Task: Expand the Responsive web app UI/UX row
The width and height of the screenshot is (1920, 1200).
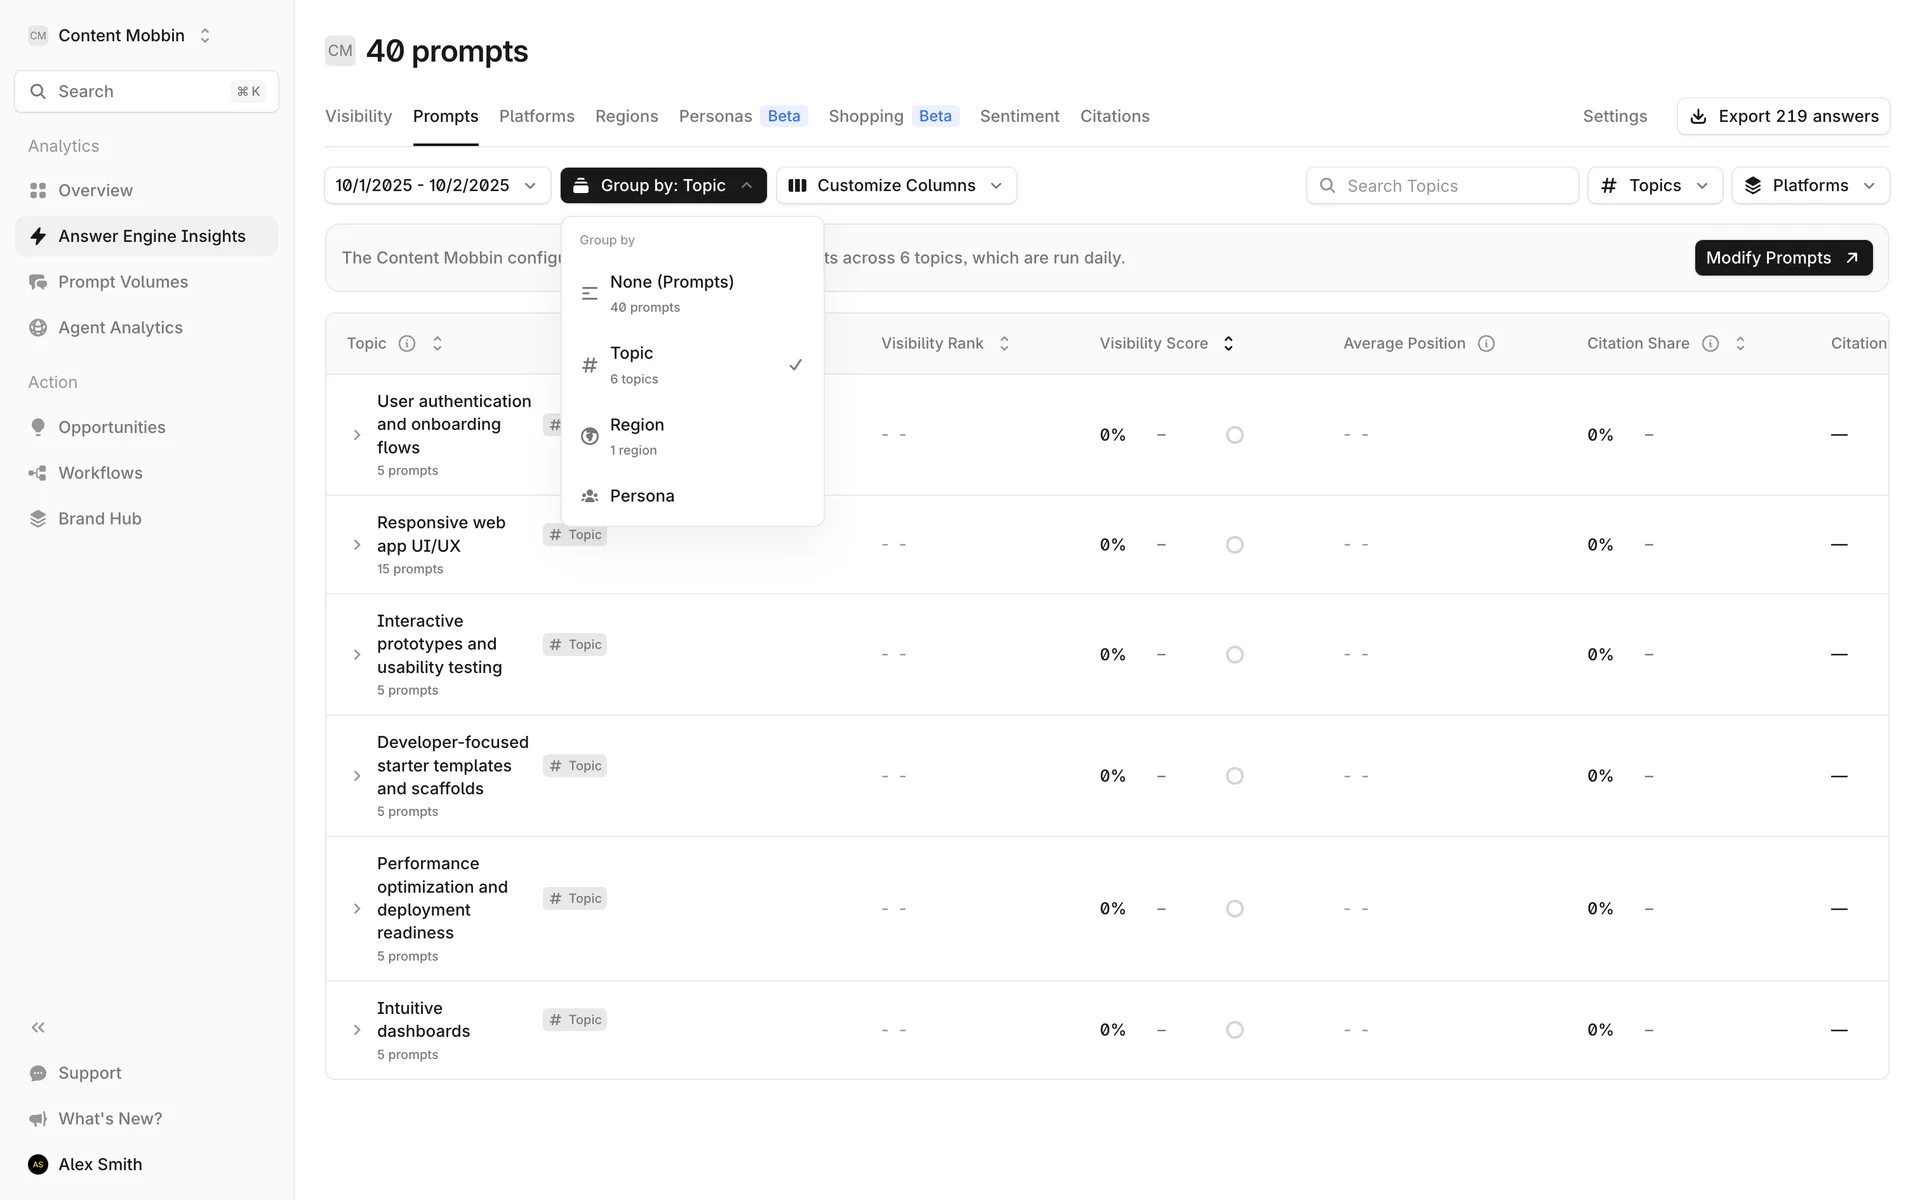Action: pyautogui.click(x=357, y=545)
